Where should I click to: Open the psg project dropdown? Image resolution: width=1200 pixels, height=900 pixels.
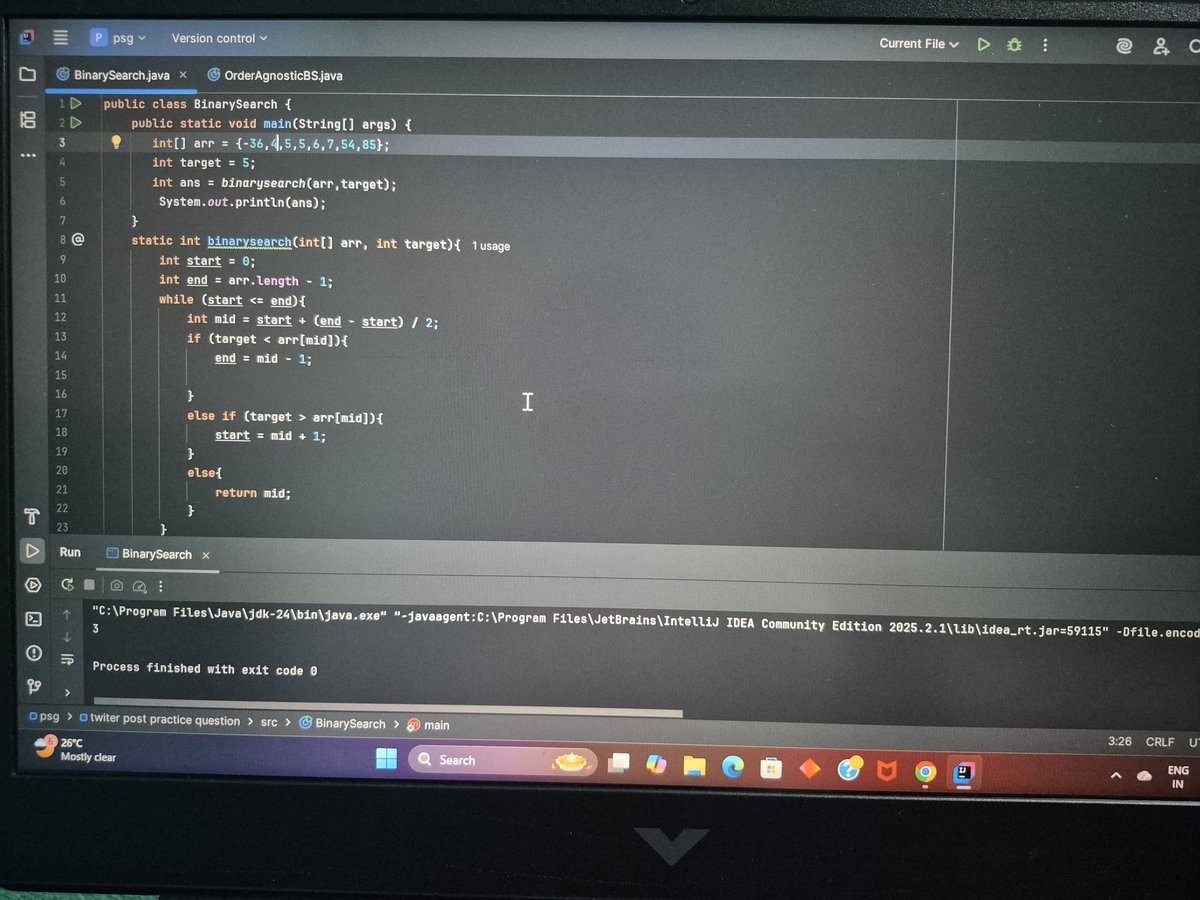point(119,38)
